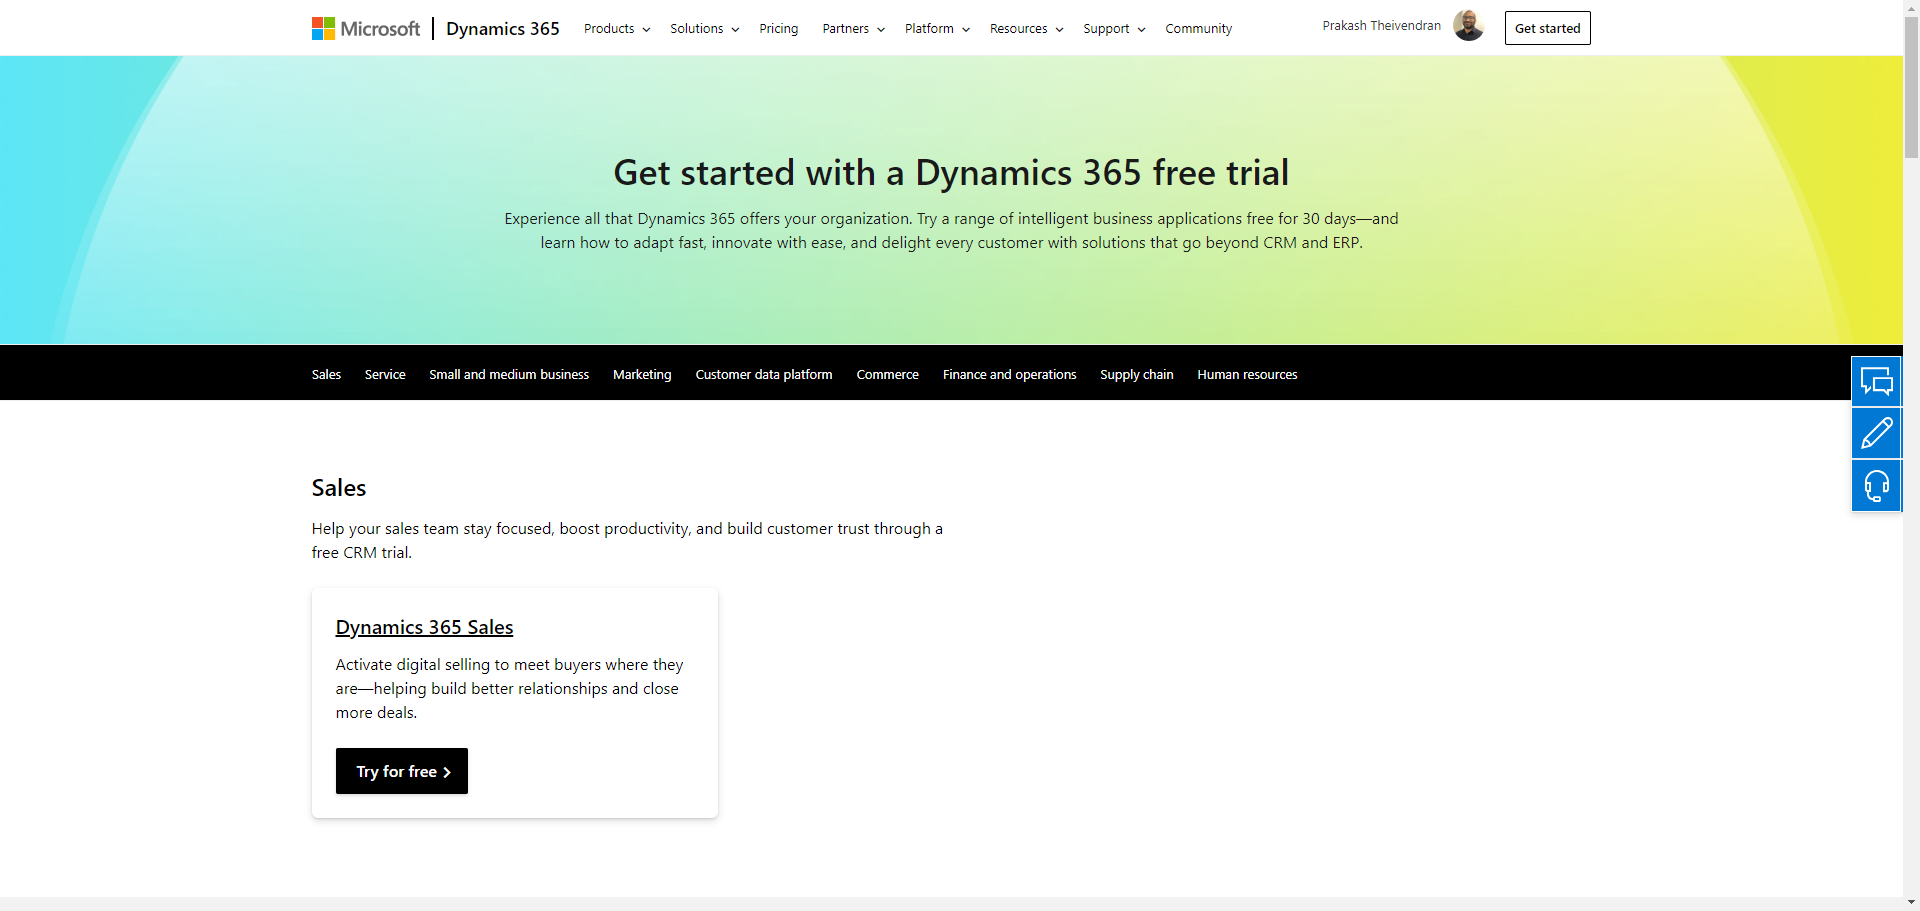Select the Commerce tab
Screen dimensions: 1920x911
tap(888, 375)
